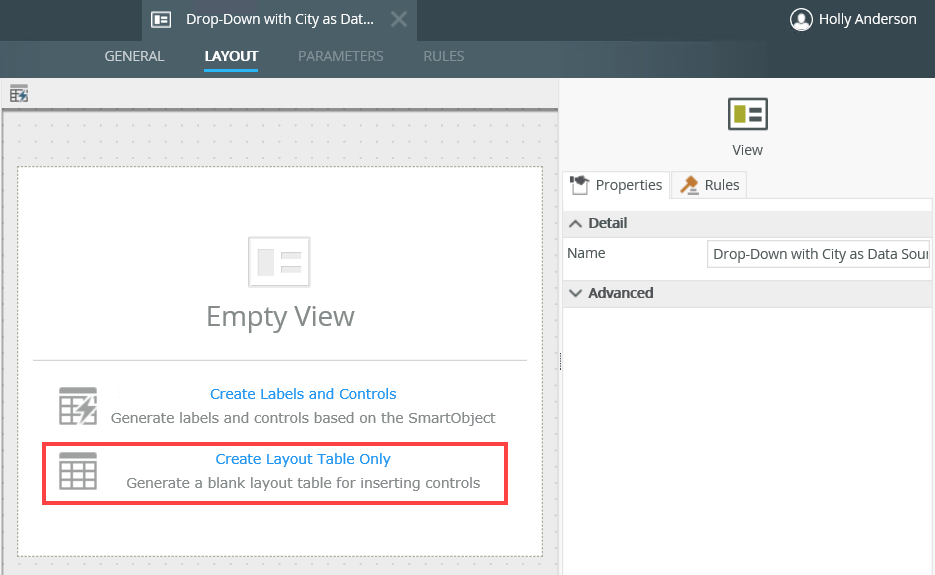Click Create Layout Table Only link
The height and width of the screenshot is (575, 935).
(303, 459)
